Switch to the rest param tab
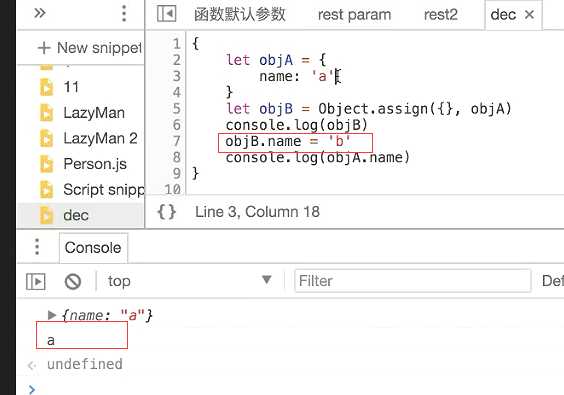Screen dimensions: 564x395 click(354, 15)
